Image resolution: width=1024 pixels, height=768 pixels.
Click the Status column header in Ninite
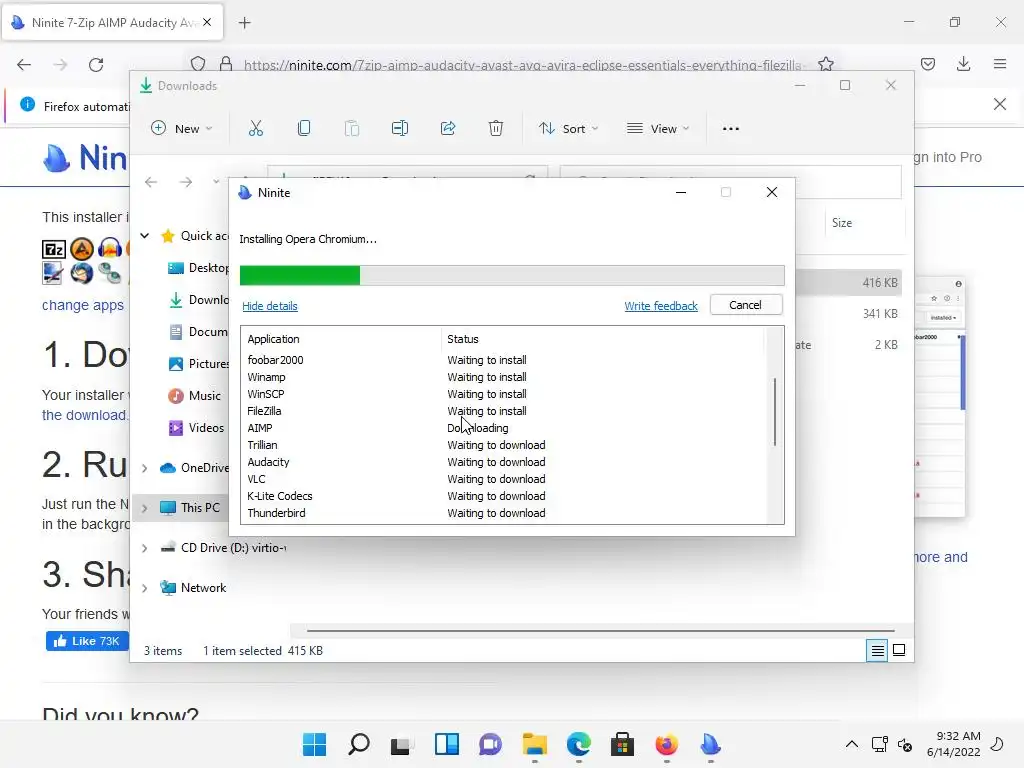(603, 339)
